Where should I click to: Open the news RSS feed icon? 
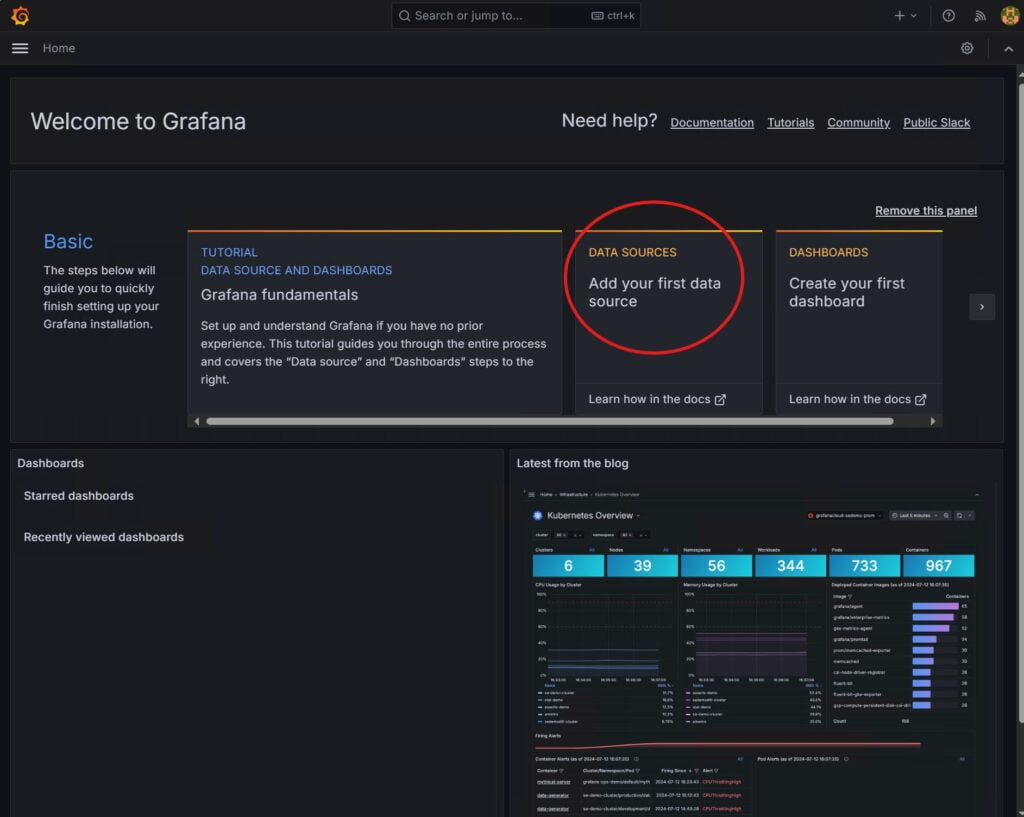(980, 16)
